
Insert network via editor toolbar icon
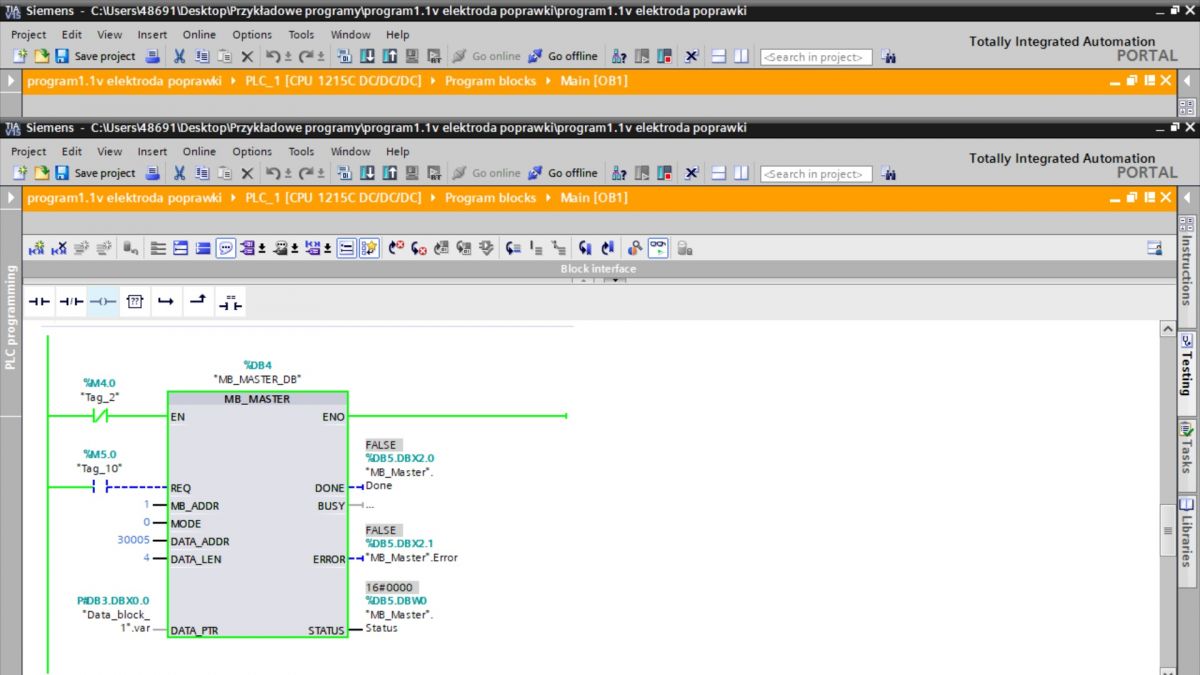37,248
